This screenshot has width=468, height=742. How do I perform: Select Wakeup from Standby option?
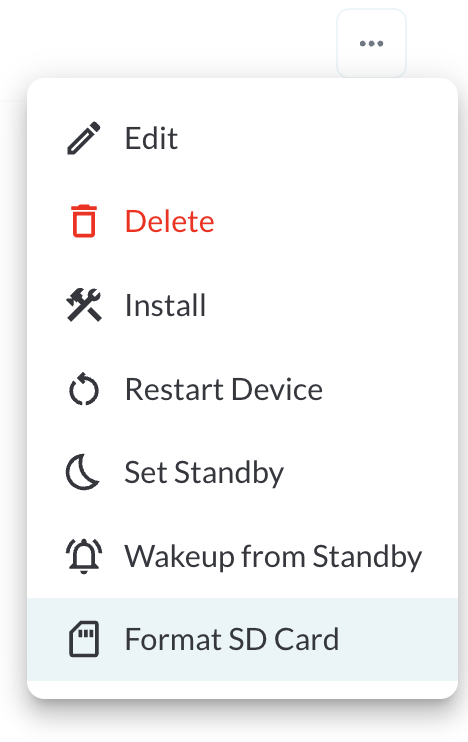click(x=242, y=556)
